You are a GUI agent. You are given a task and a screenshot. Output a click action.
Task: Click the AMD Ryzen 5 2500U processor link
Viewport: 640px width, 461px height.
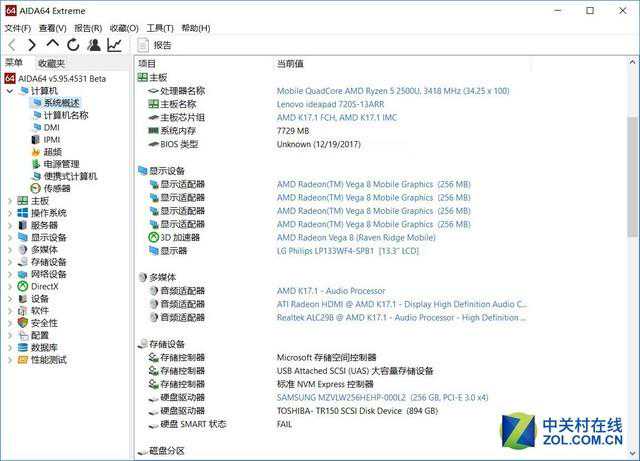(392, 91)
